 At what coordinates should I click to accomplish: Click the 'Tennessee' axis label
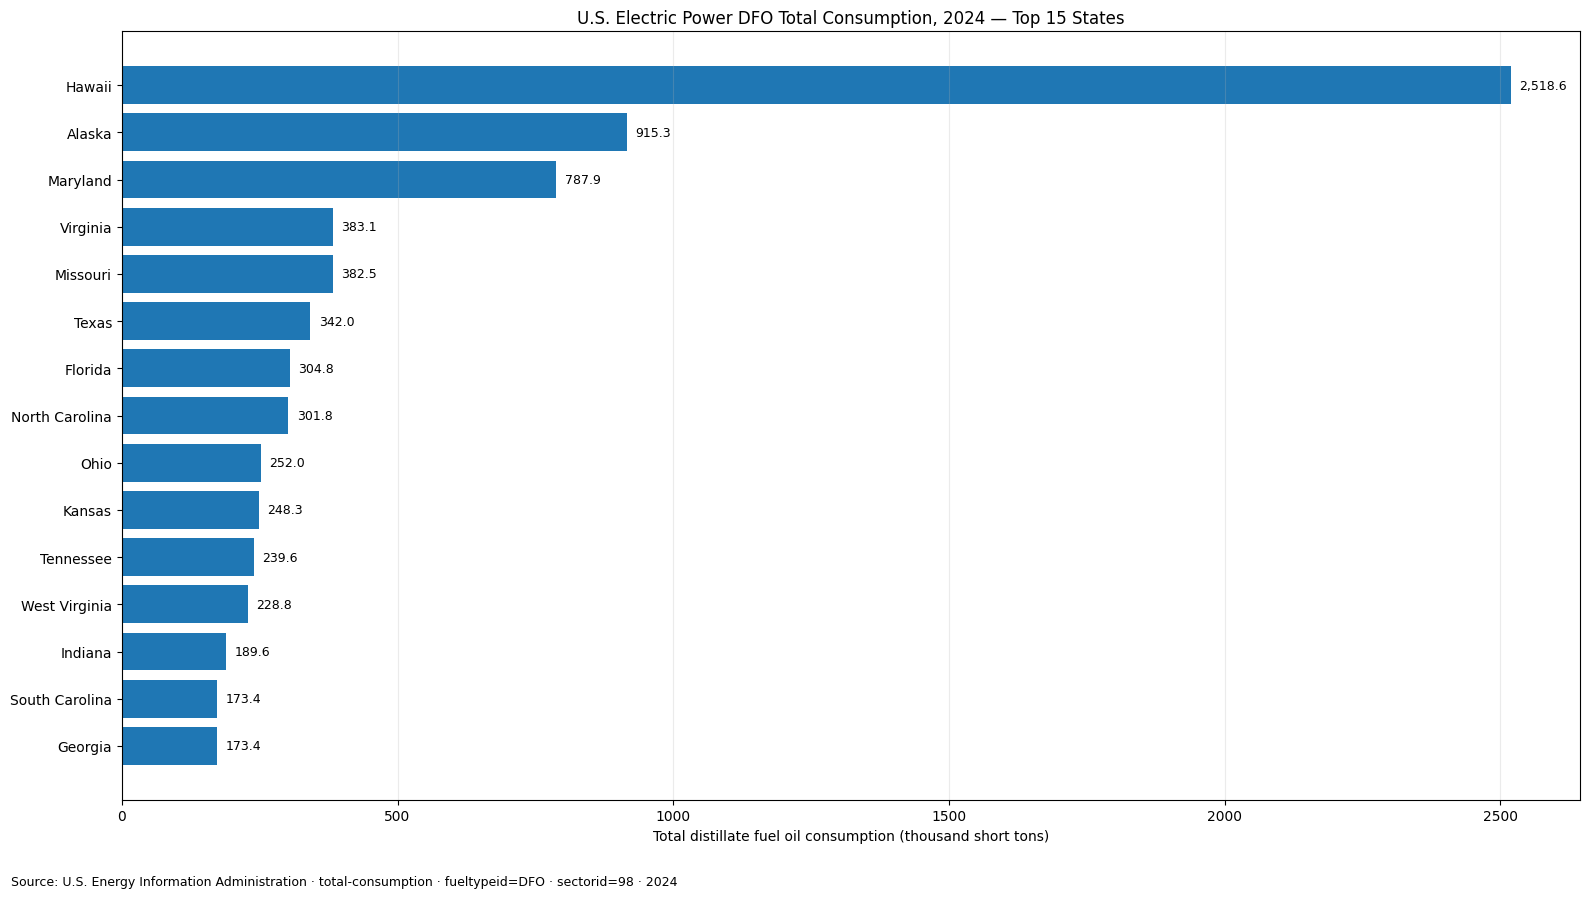[76, 559]
